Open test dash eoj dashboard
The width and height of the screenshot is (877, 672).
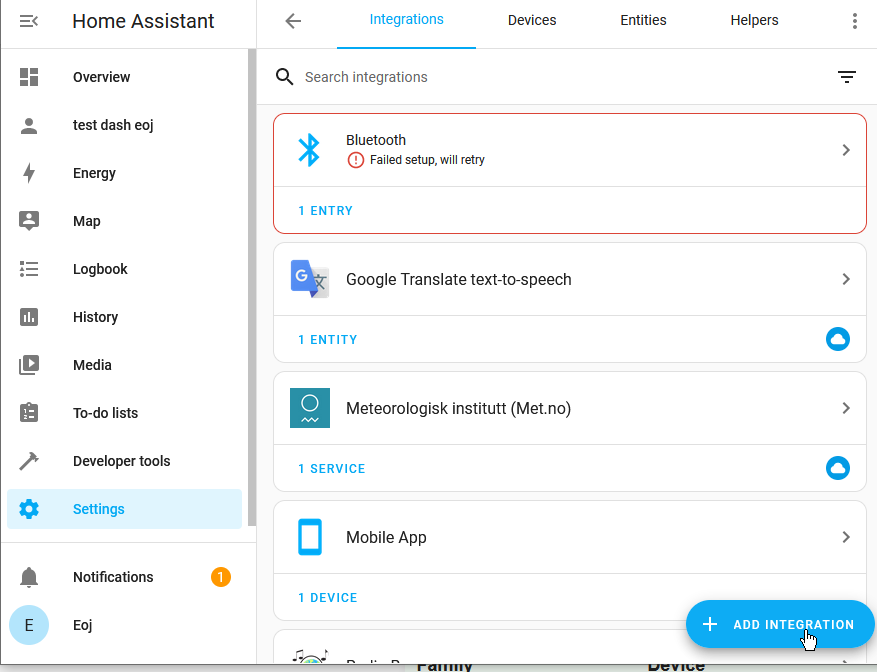tap(124, 125)
